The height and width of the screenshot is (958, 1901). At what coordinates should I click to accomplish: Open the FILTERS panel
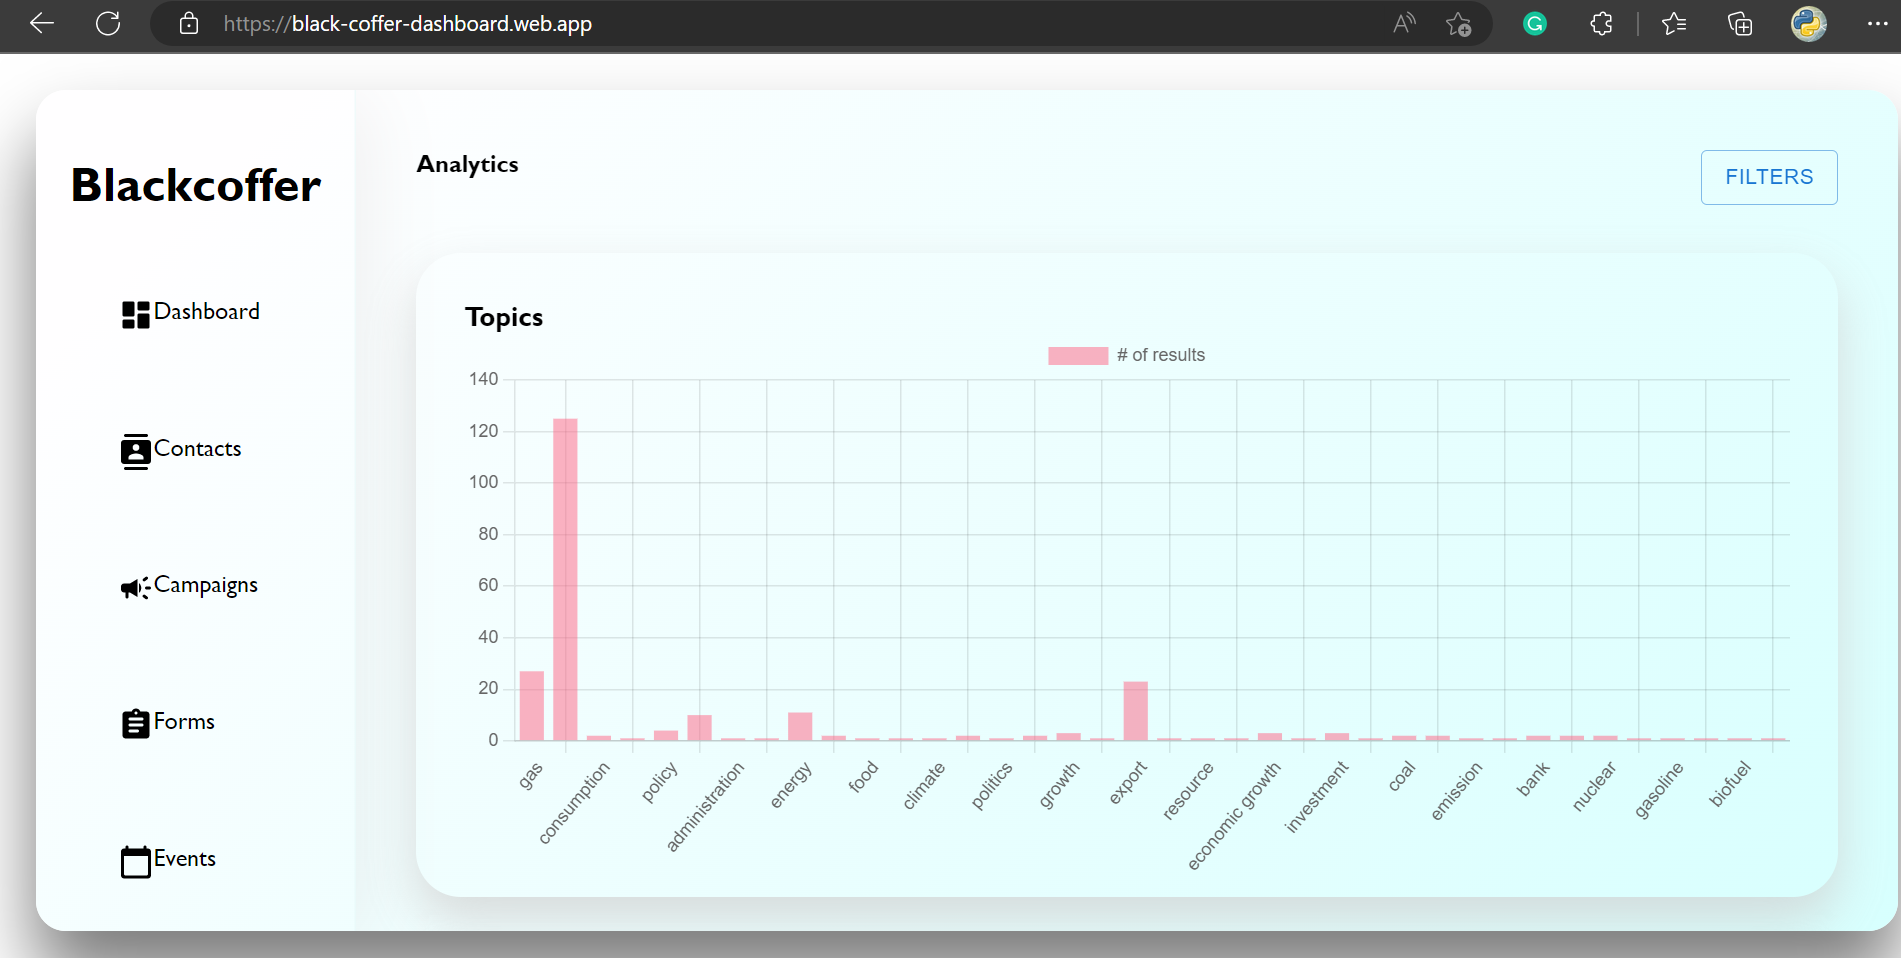[1768, 177]
